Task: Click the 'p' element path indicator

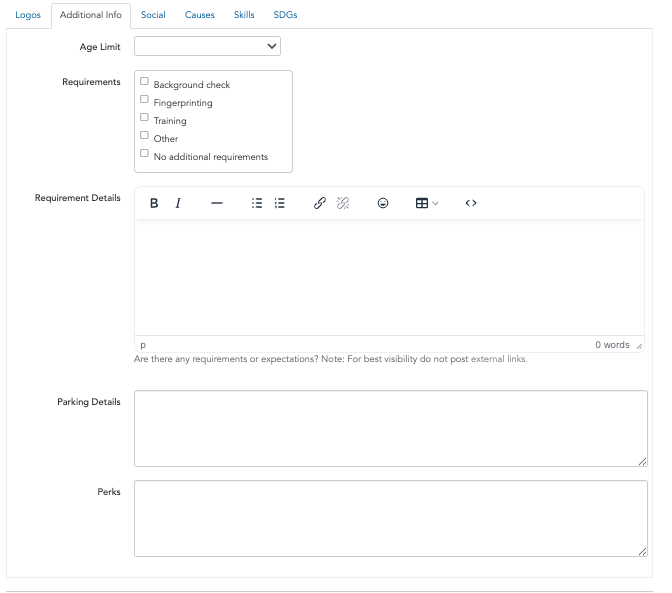Action: (x=143, y=345)
